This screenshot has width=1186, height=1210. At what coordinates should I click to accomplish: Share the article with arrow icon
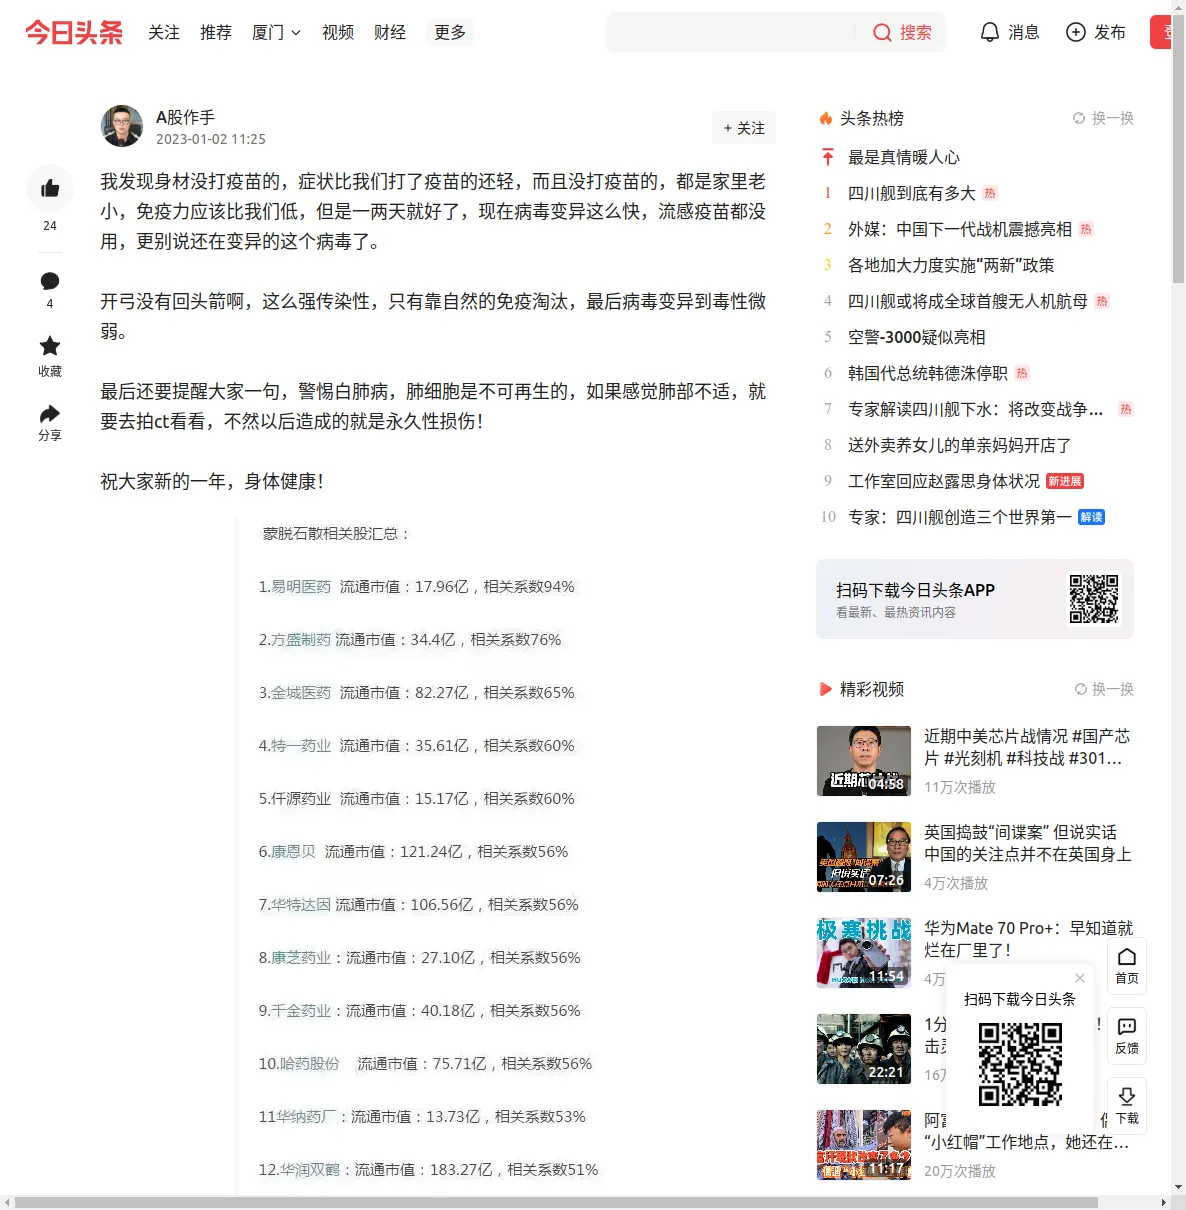click(x=50, y=413)
